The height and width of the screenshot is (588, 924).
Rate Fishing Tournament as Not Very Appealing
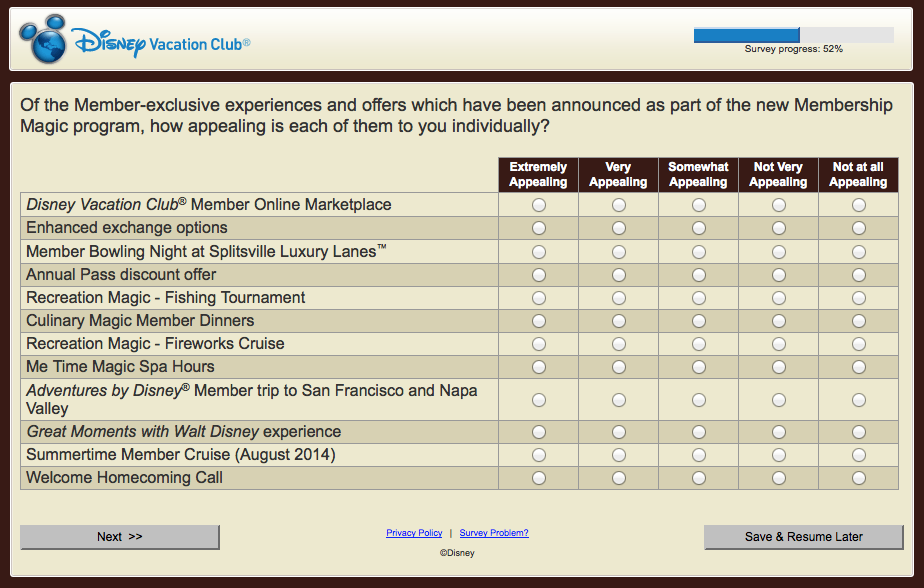778,298
